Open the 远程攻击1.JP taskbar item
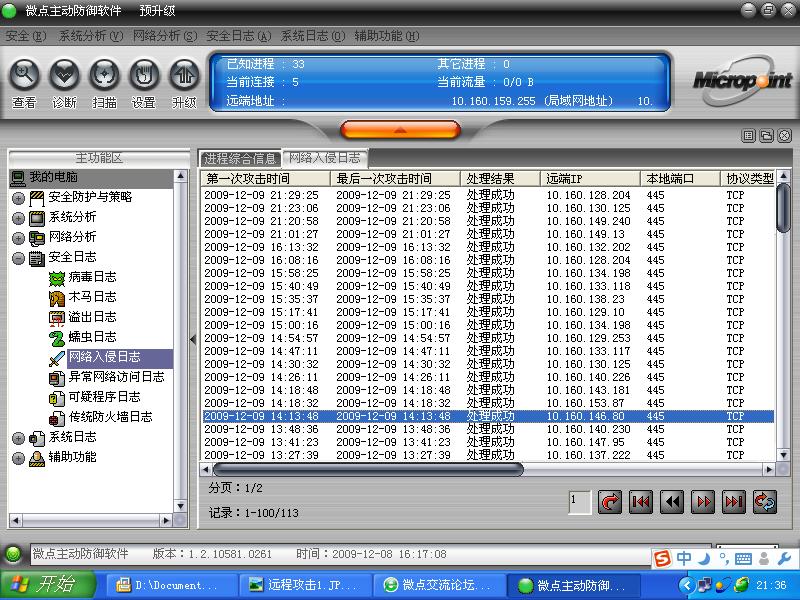800x600 pixels. click(307, 585)
